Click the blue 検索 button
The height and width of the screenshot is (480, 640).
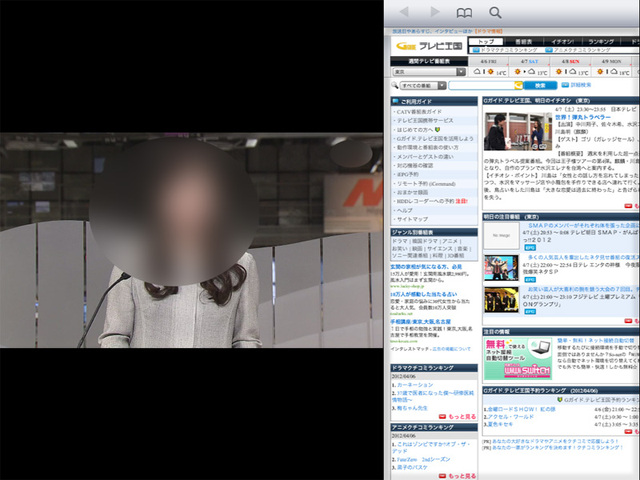click(x=540, y=85)
